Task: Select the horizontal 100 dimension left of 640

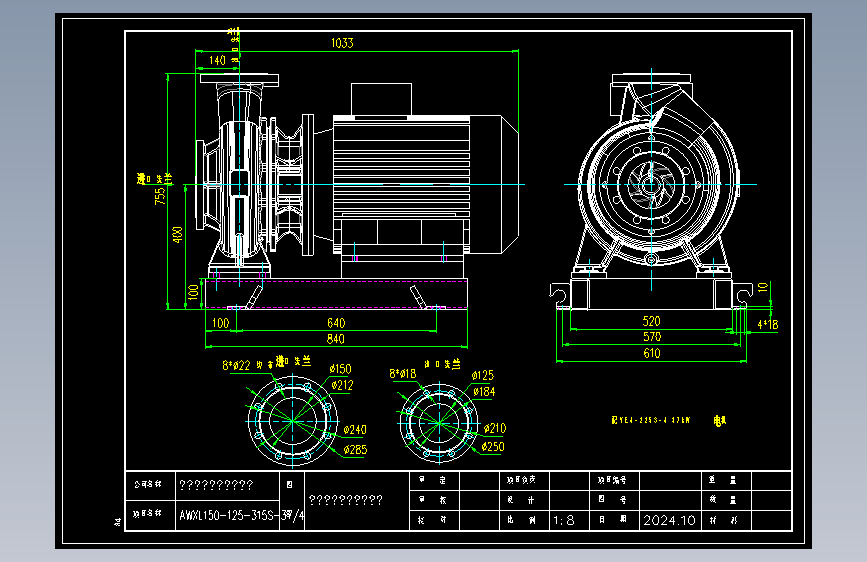Action: [x=220, y=323]
